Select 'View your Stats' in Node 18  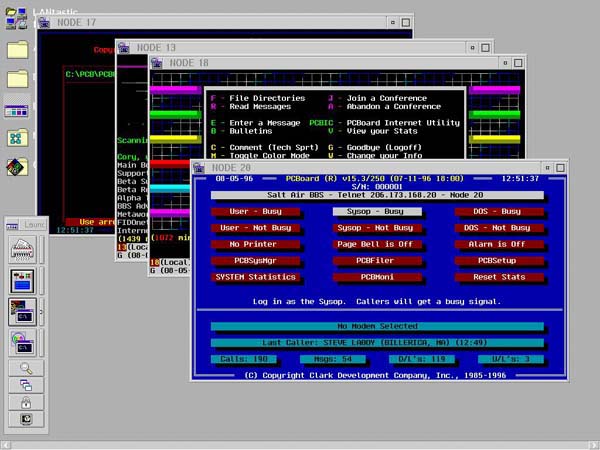click(x=382, y=131)
